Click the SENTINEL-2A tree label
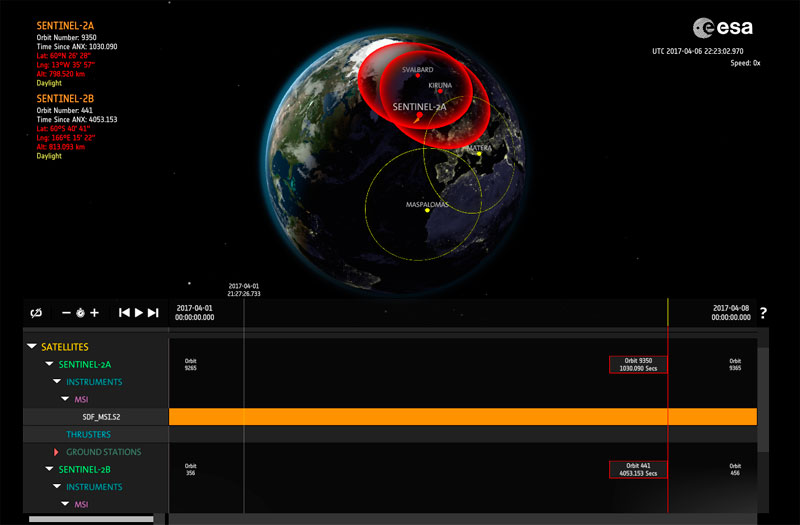 [x=85, y=364]
